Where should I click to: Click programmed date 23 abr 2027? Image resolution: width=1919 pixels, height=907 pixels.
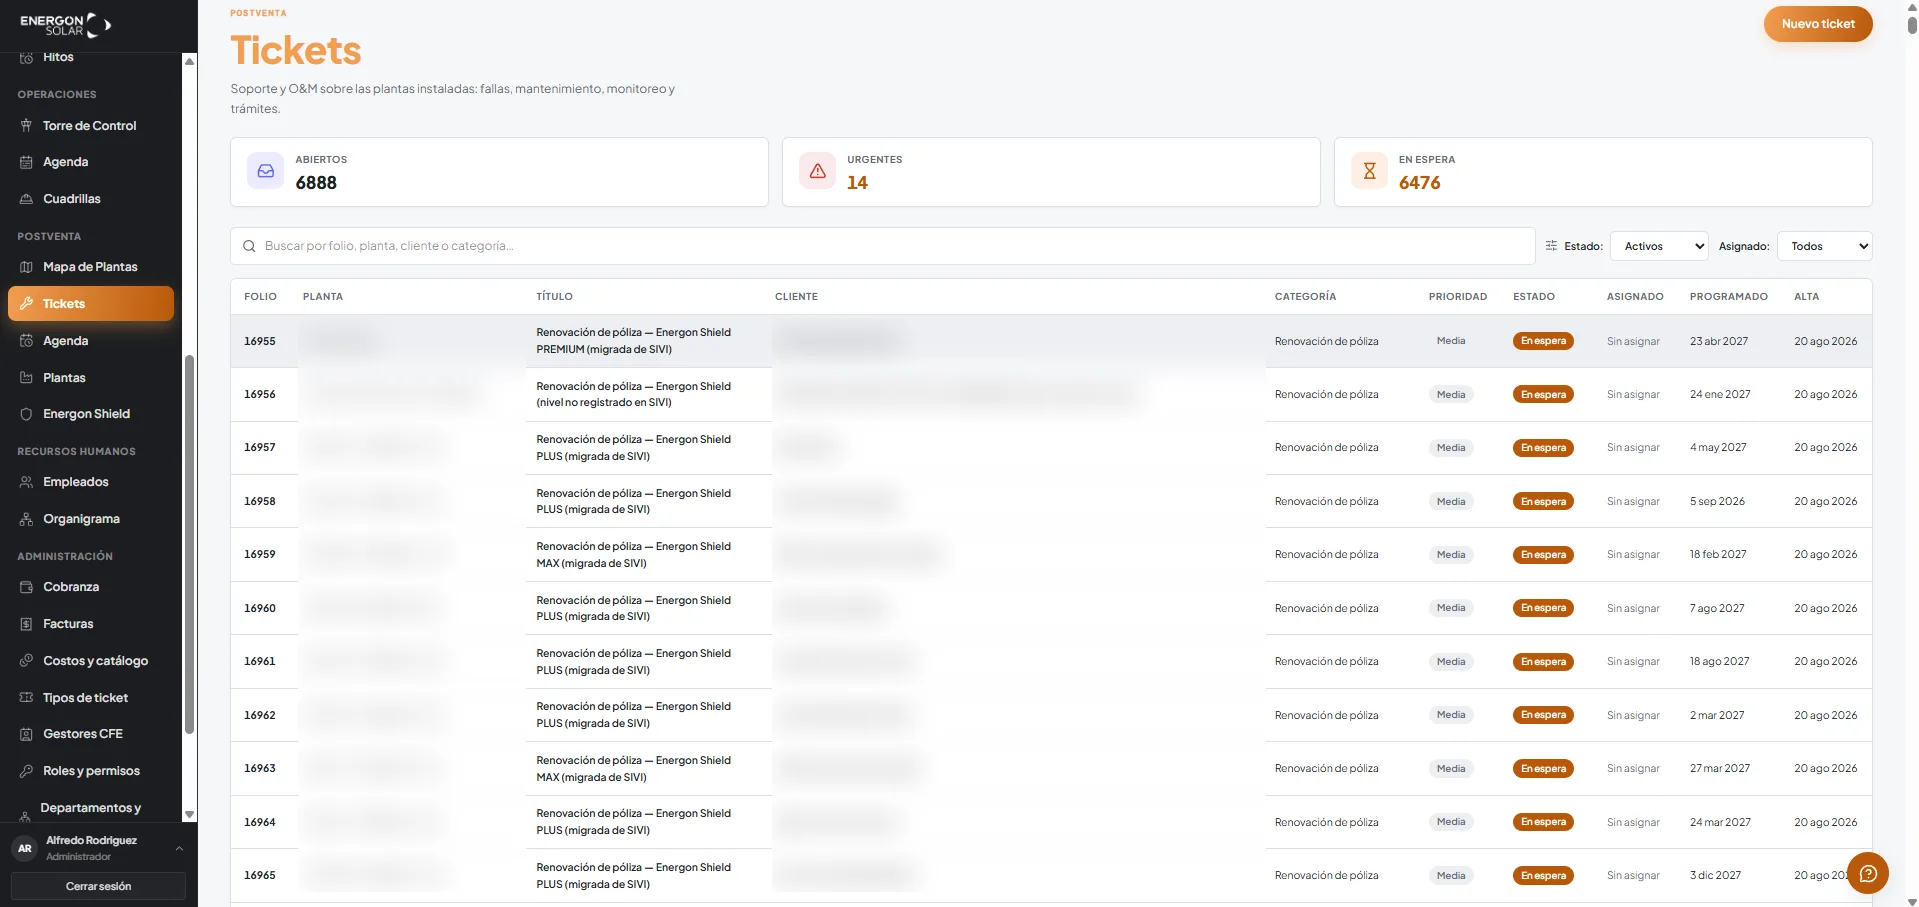1719,341
